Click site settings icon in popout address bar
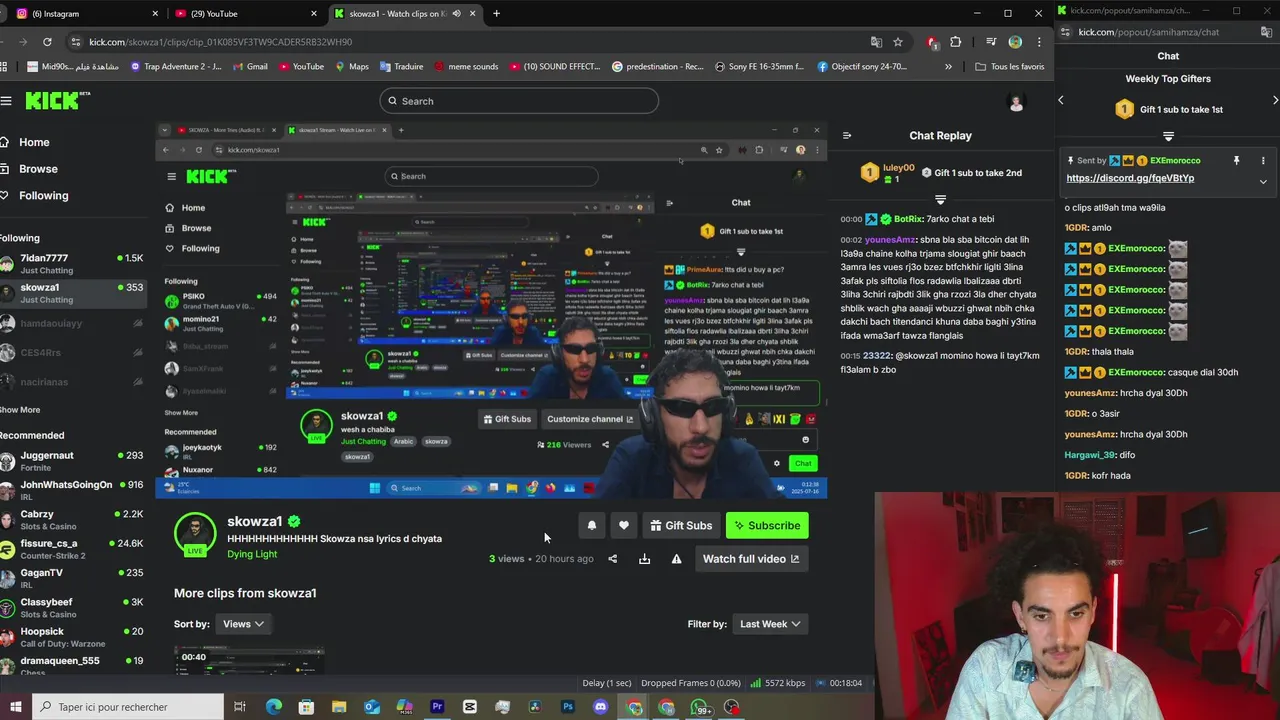 click(1067, 32)
